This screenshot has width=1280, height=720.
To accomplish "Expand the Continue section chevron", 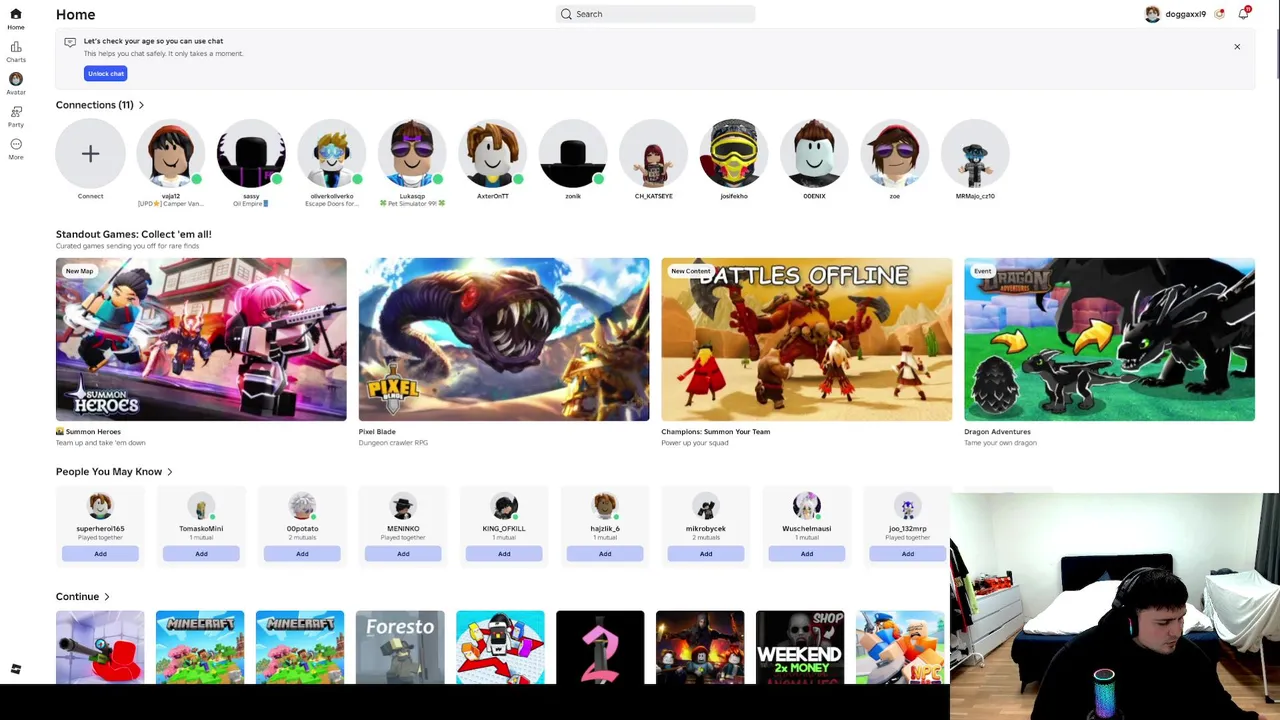I will click(107, 597).
